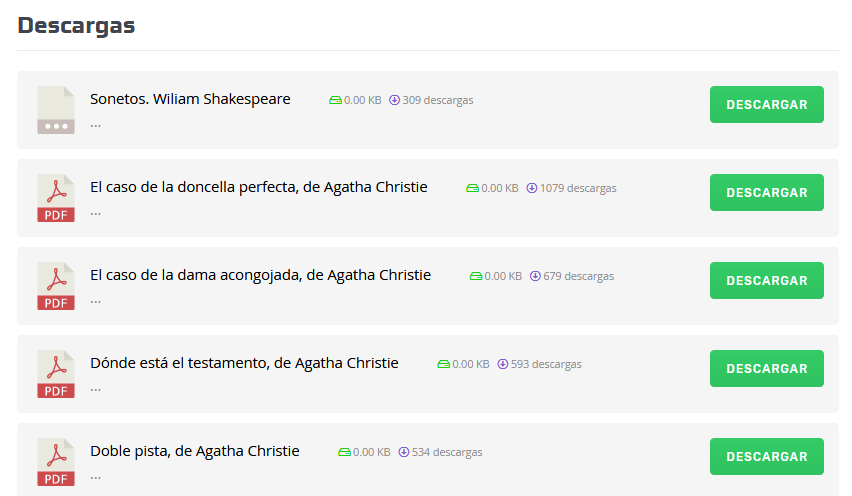The height and width of the screenshot is (496, 852).
Task: Select the Doble pista, de Agatha Christie title
Action: [x=194, y=451]
